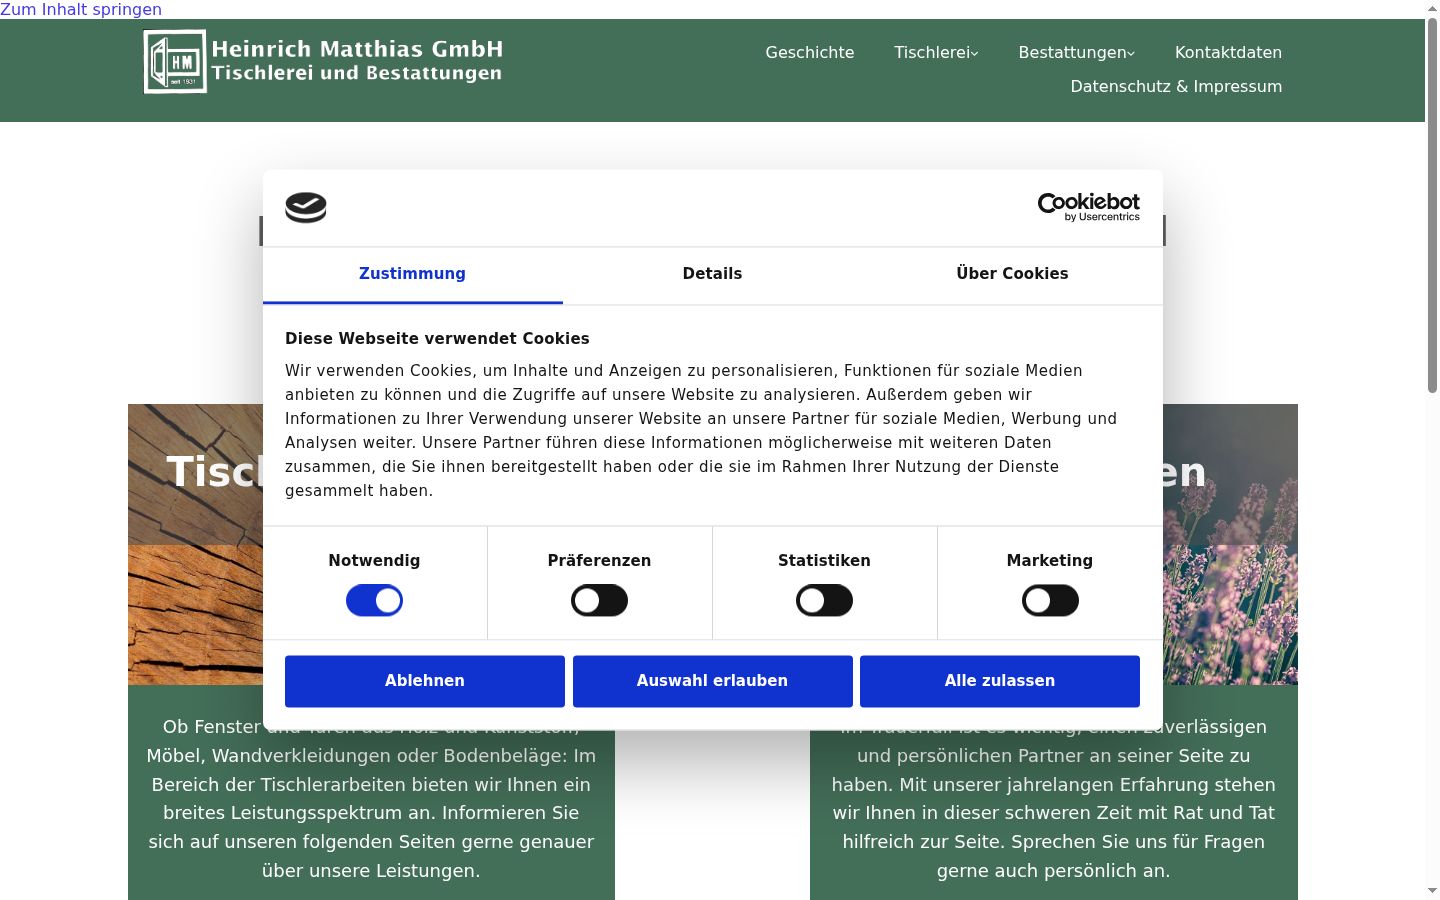Click the Tischlerei chevron arrow icon
This screenshot has width=1440, height=900.
(x=975, y=53)
